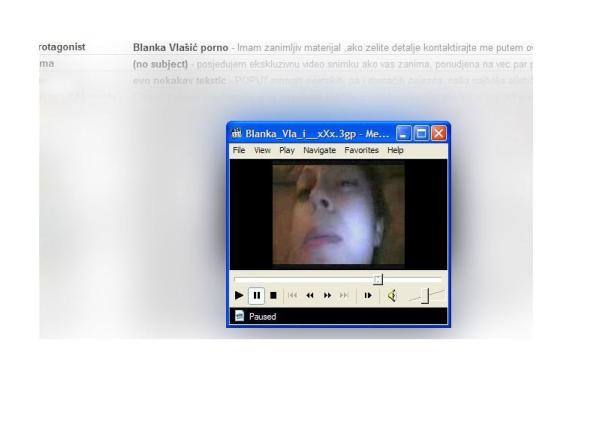This screenshot has height=433, width=600.
Task: Step forward one frame
Action: coord(368,295)
